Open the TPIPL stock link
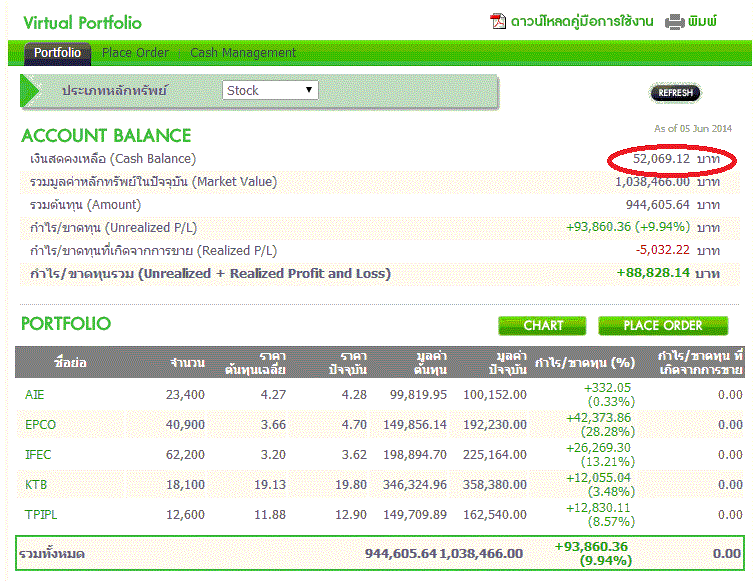This screenshot has width=753, height=581. tap(41, 515)
